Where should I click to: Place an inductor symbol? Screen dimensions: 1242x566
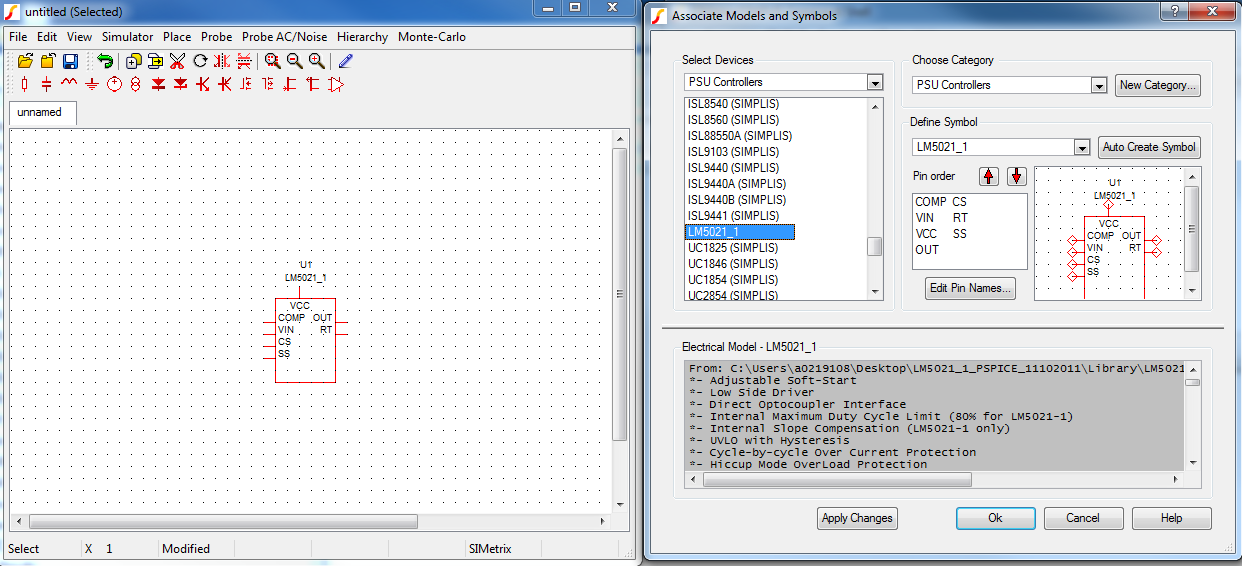click(70, 84)
